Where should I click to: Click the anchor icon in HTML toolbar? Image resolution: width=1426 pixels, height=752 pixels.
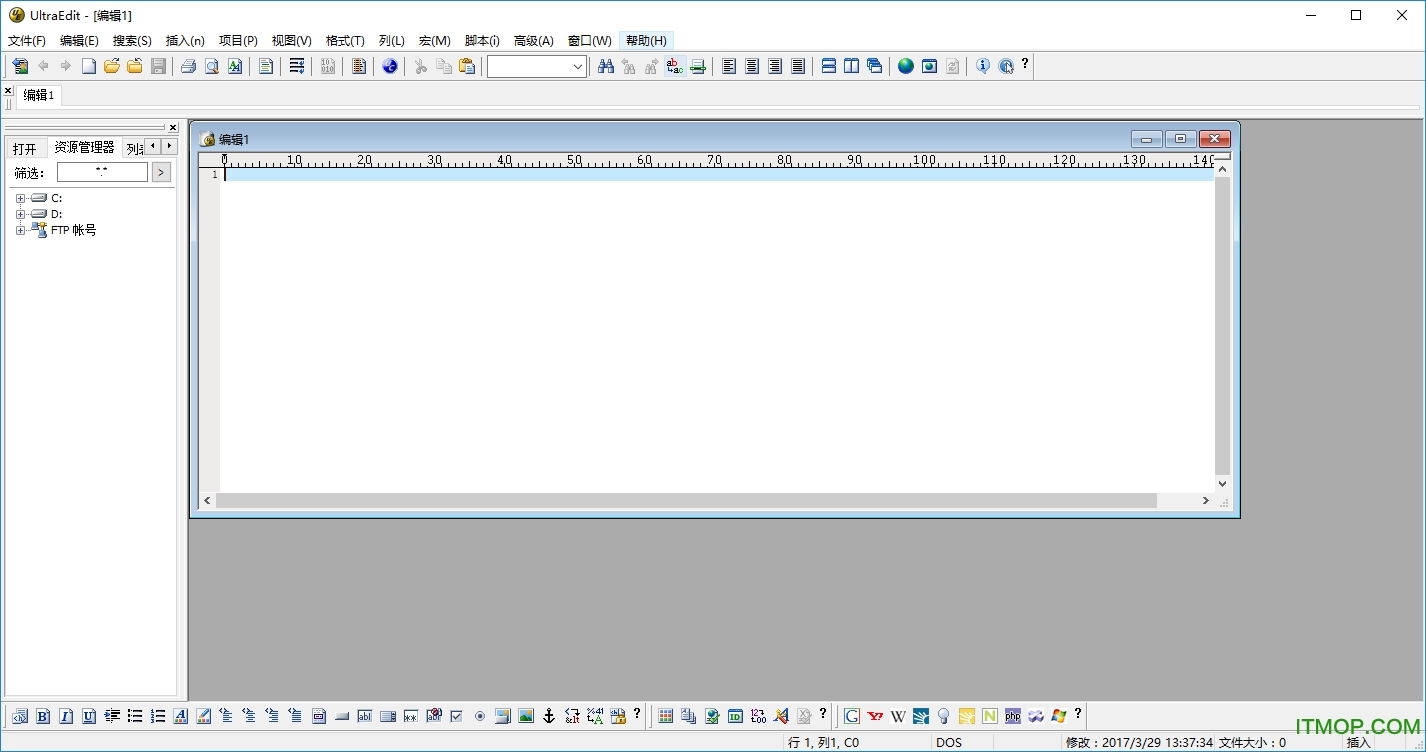coord(548,716)
